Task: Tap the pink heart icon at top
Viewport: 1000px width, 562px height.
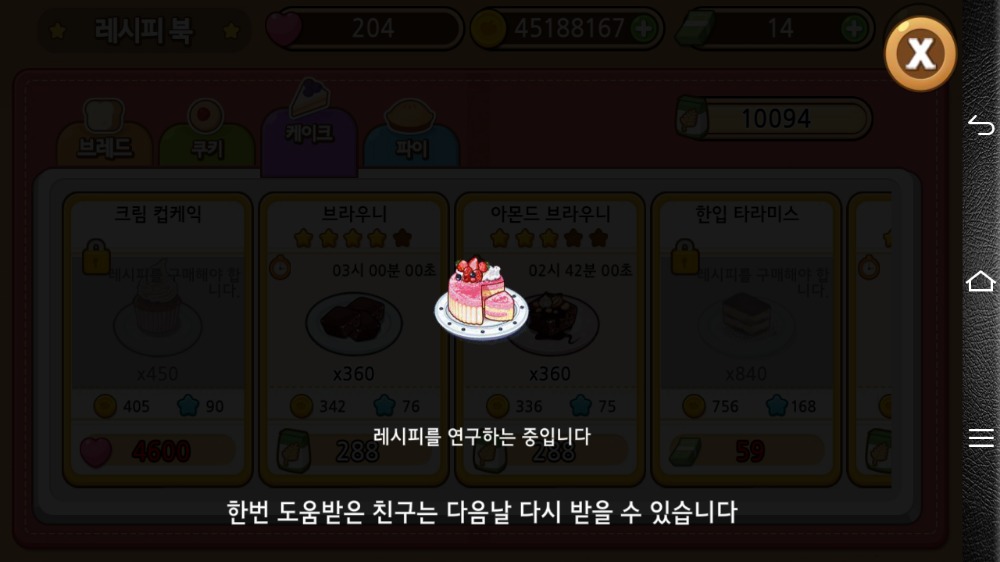Action: coord(283,29)
